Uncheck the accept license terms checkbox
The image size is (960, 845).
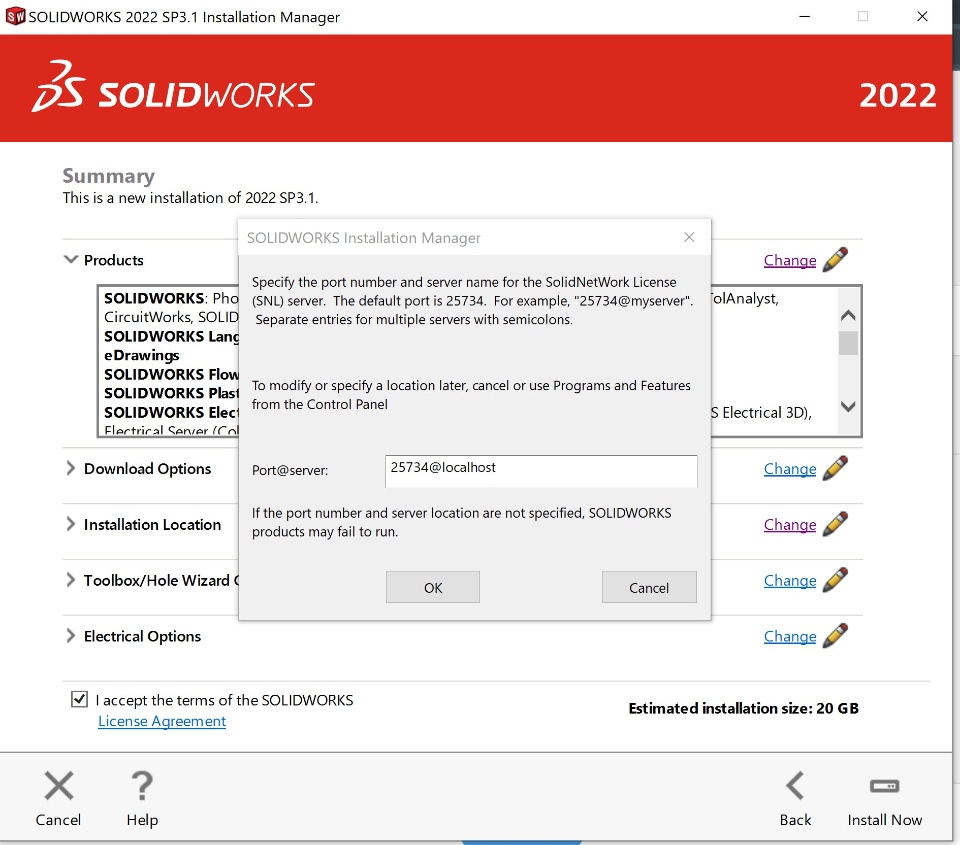click(x=80, y=699)
